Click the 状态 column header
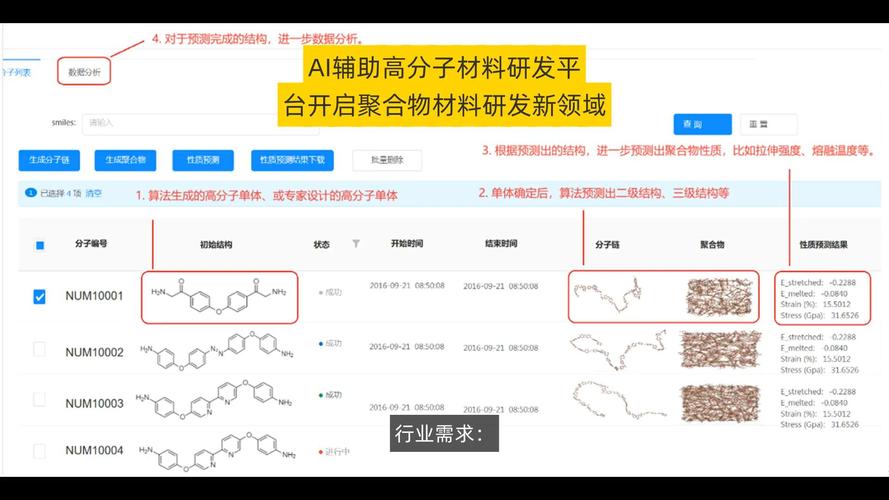Image resolution: width=889 pixels, height=500 pixels. pyautogui.click(x=321, y=245)
